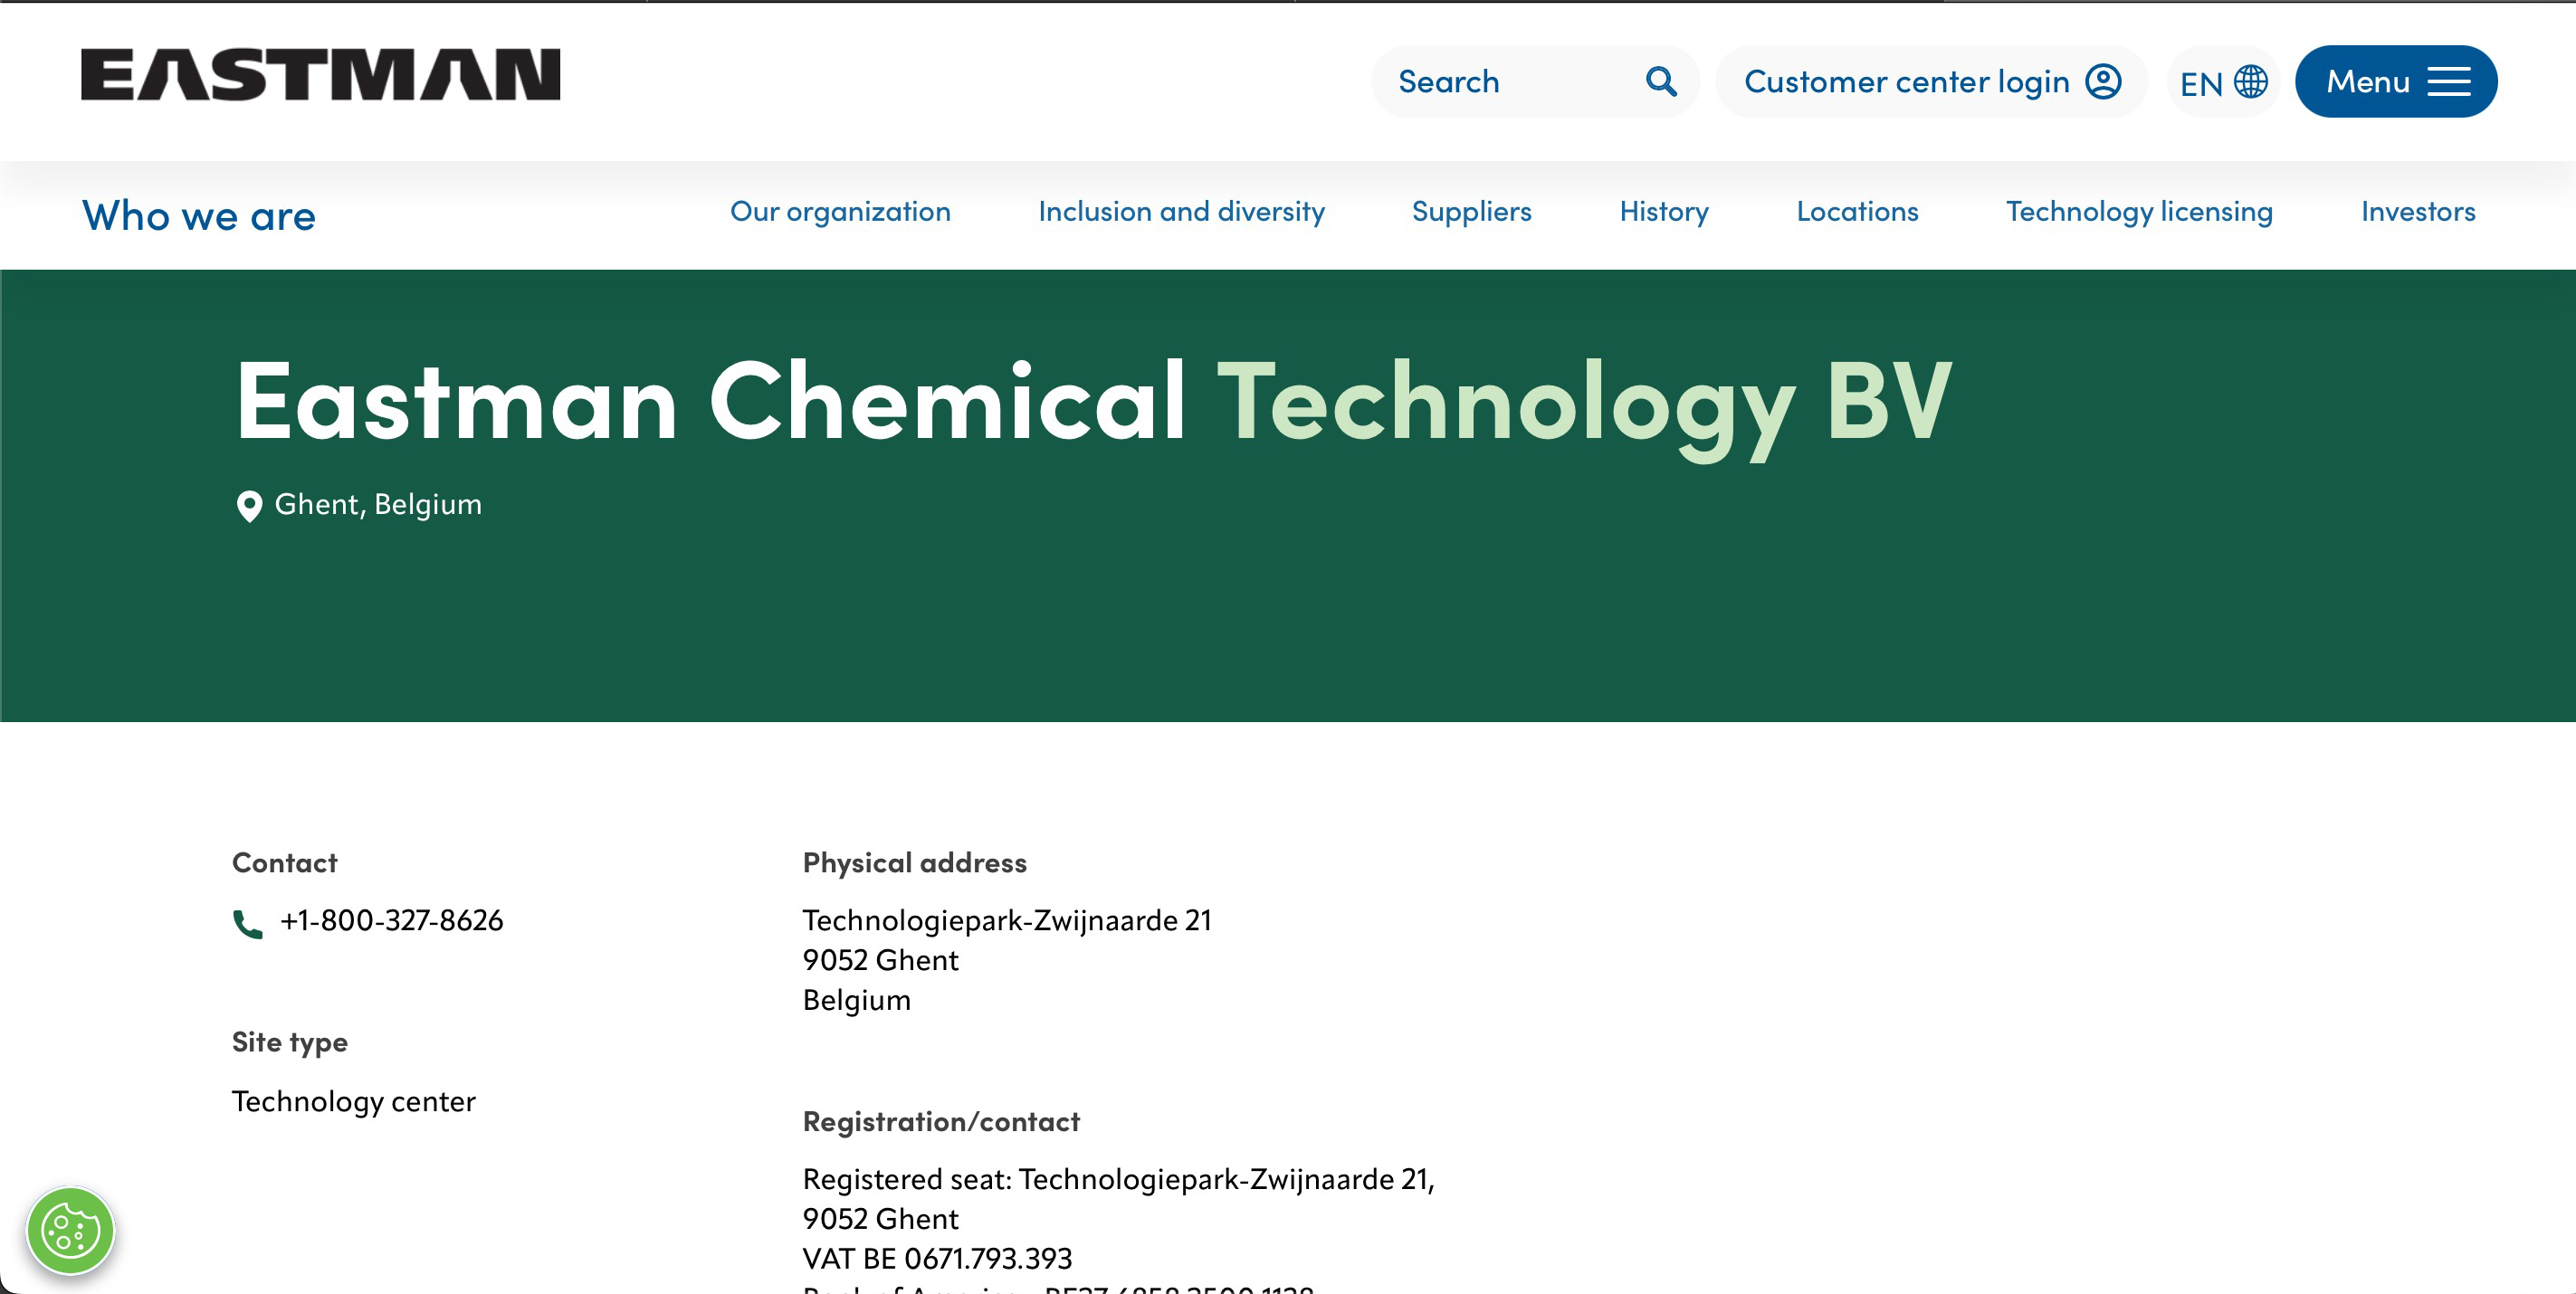The width and height of the screenshot is (2576, 1294).
Task: Click the green phone icon
Action: [247, 923]
